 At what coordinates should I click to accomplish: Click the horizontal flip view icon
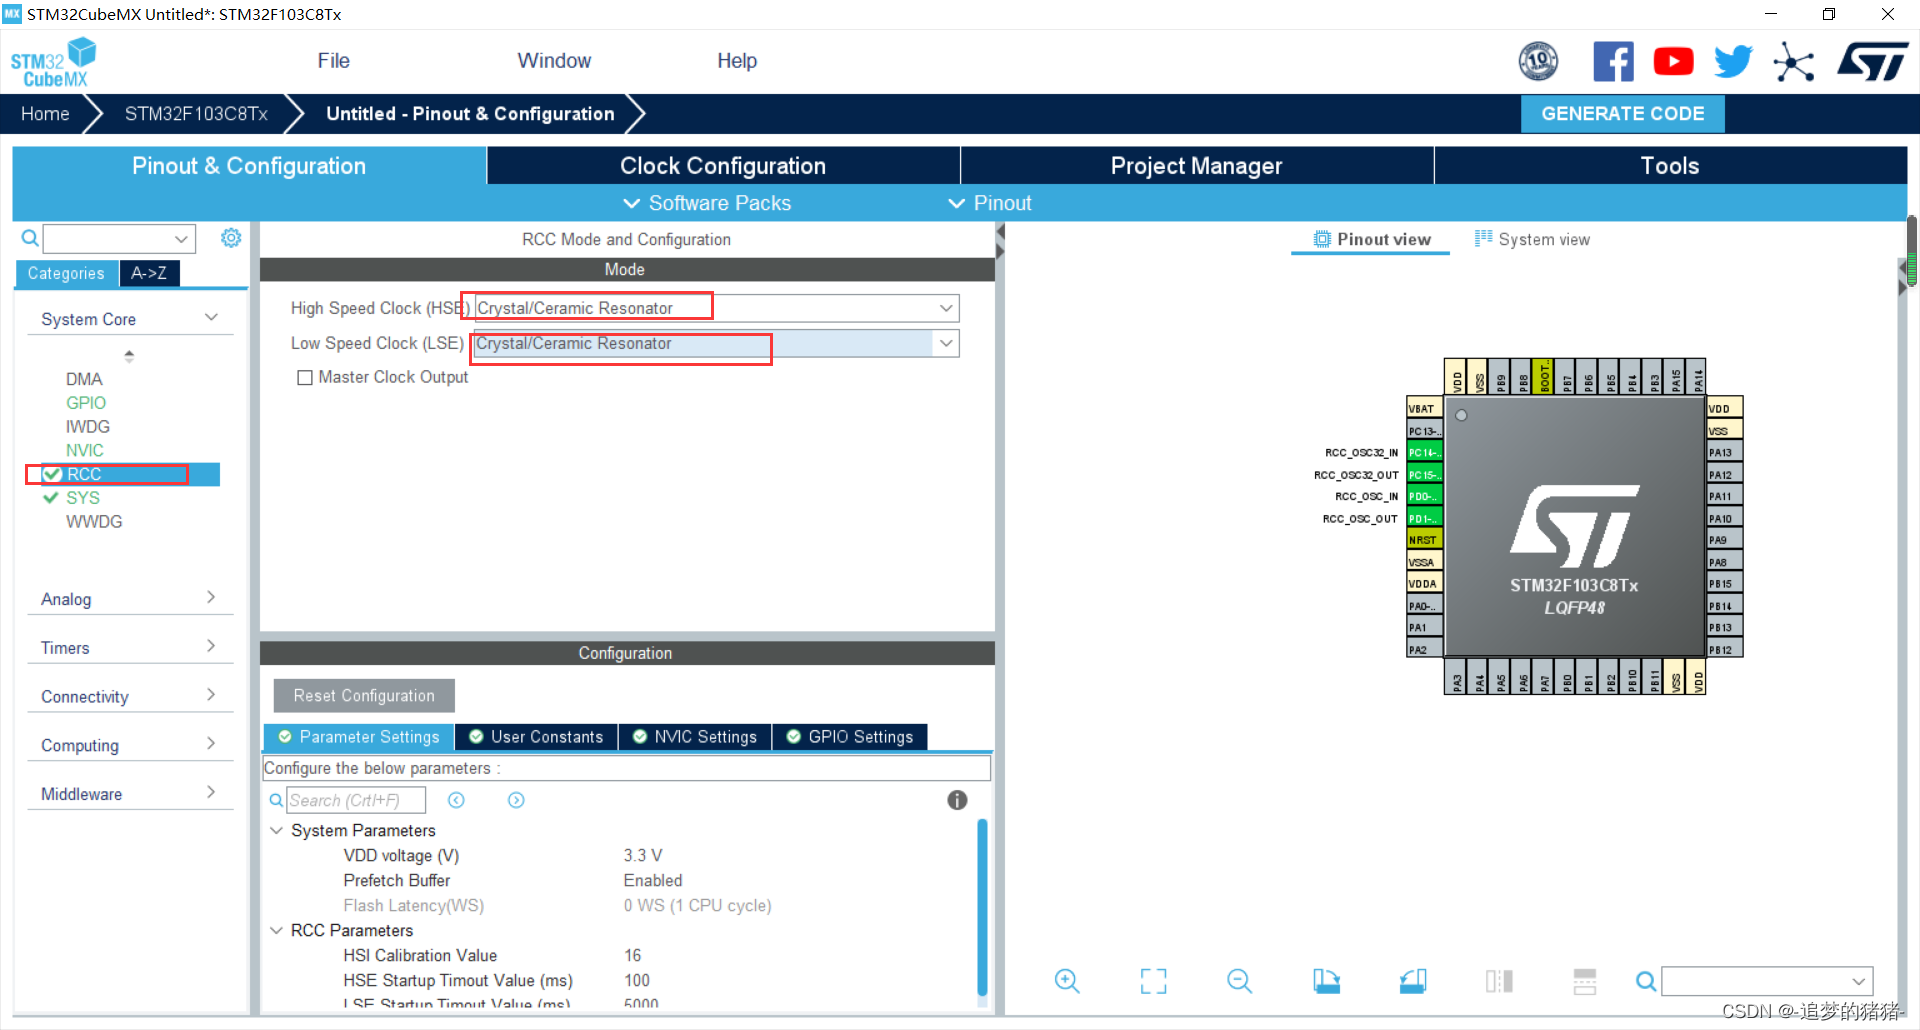pos(1499,981)
